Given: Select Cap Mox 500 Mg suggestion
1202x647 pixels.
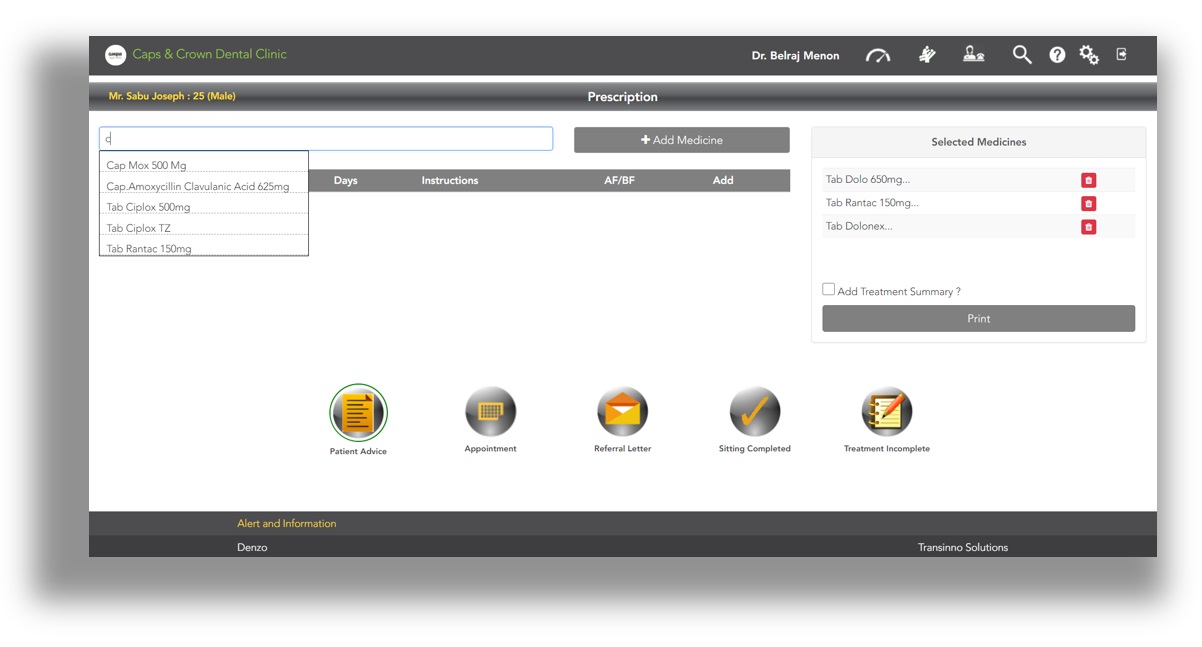Looking at the screenshot, I should click(147, 165).
